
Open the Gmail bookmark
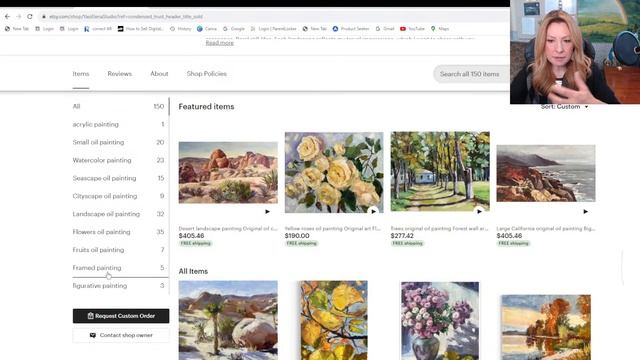point(385,29)
